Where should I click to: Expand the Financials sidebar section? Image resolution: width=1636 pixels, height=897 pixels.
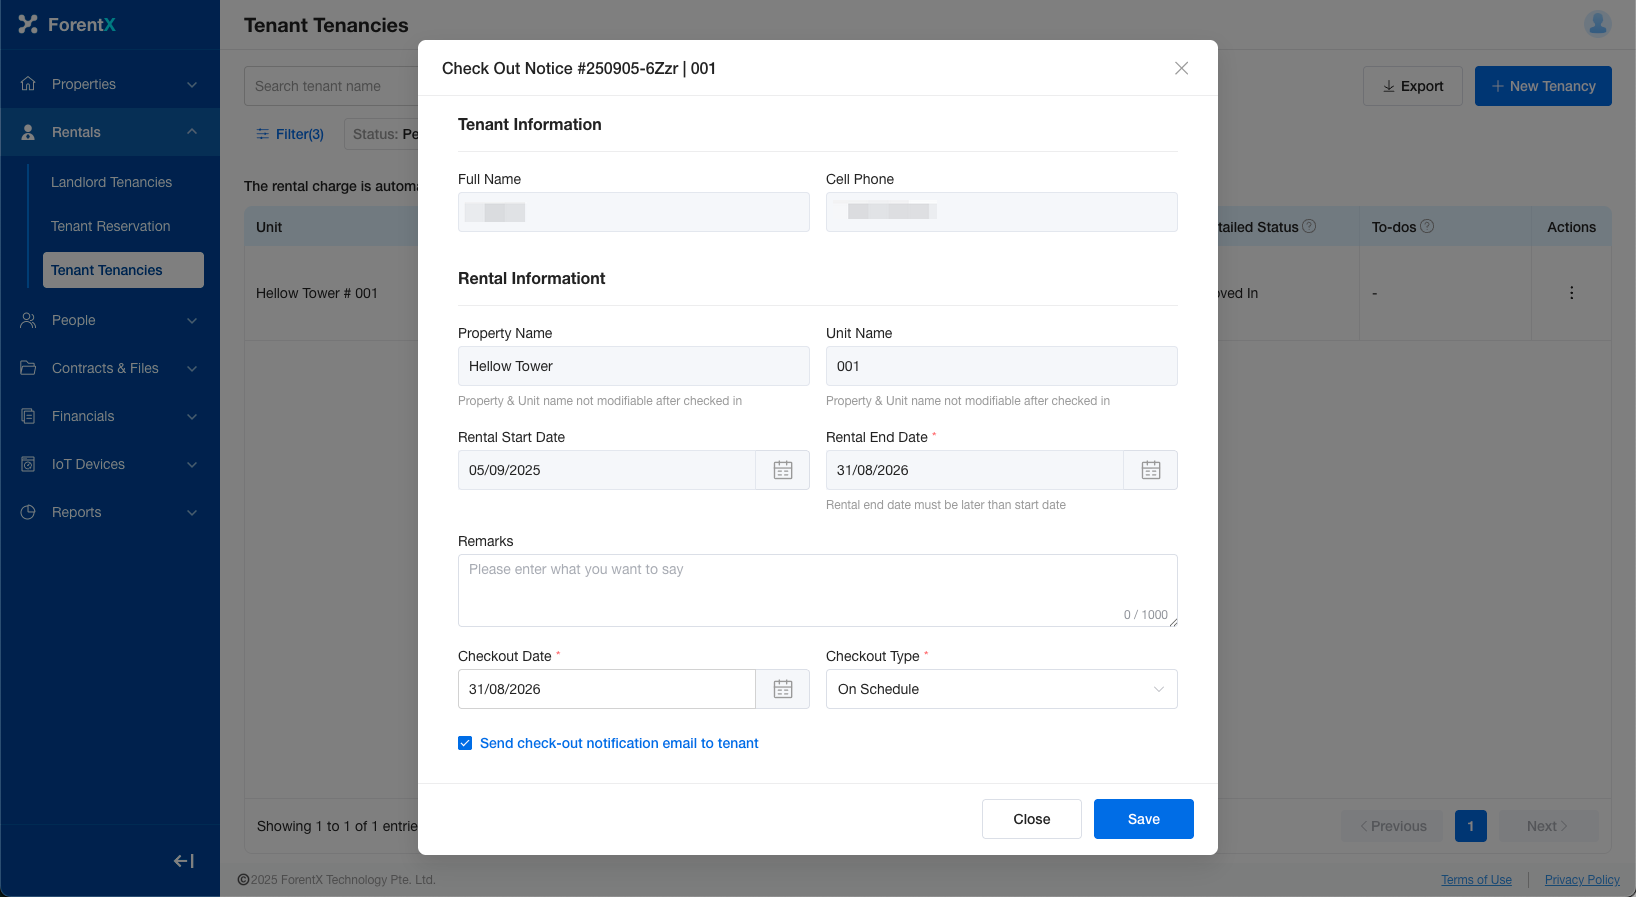[110, 416]
